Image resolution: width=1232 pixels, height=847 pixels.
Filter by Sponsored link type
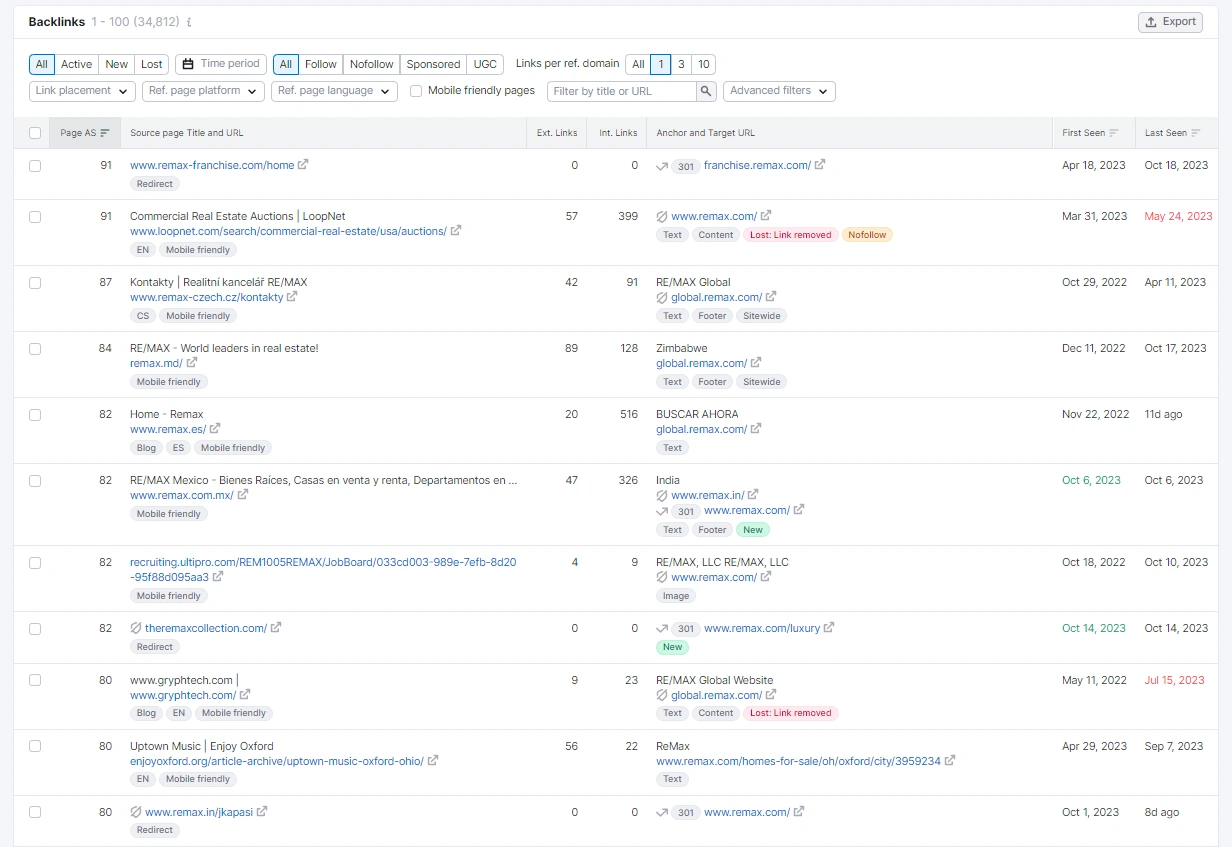(x=434, y=64)
